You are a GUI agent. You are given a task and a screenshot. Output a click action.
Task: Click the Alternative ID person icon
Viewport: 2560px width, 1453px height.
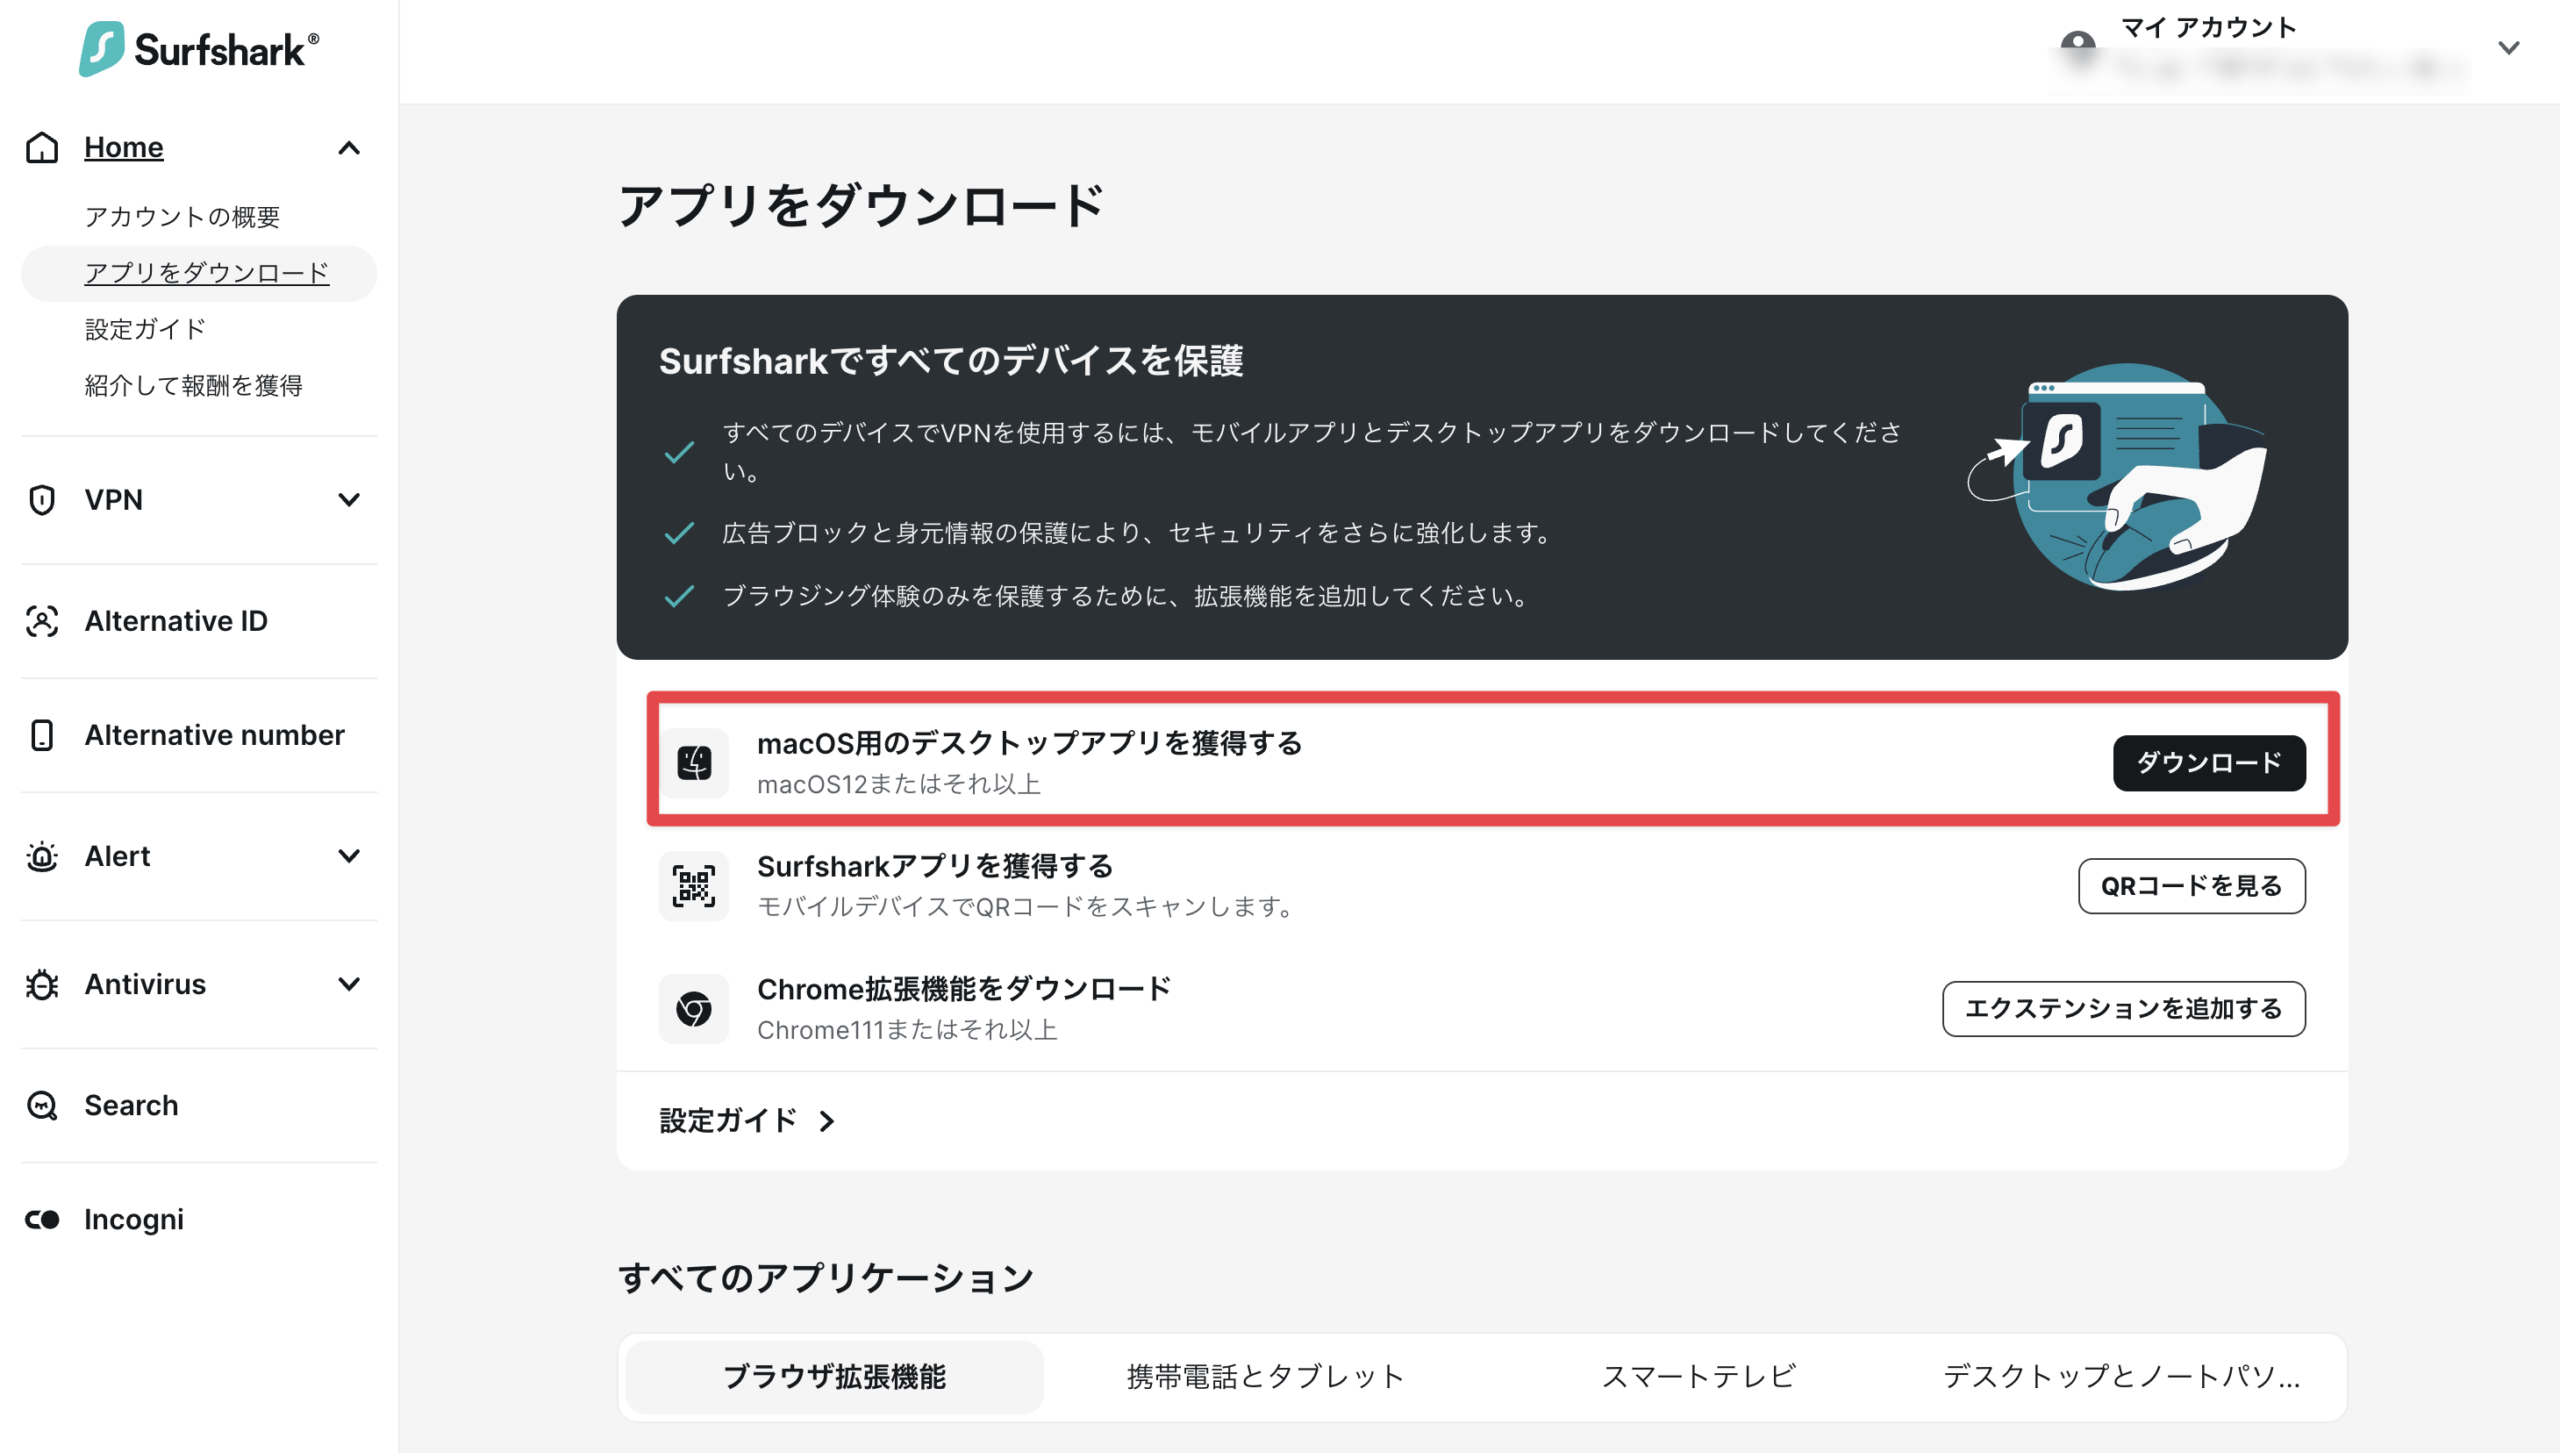(x=42, y=621)
